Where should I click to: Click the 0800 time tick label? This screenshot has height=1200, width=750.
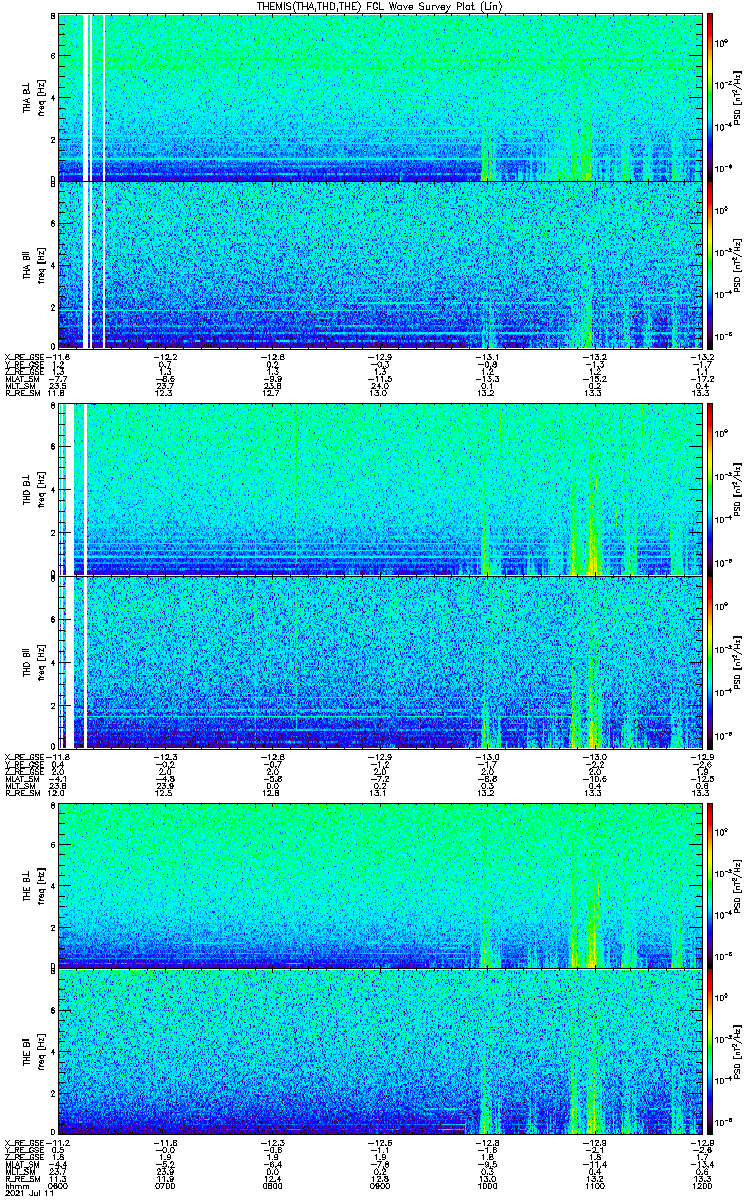click(x=272, y=1186)
